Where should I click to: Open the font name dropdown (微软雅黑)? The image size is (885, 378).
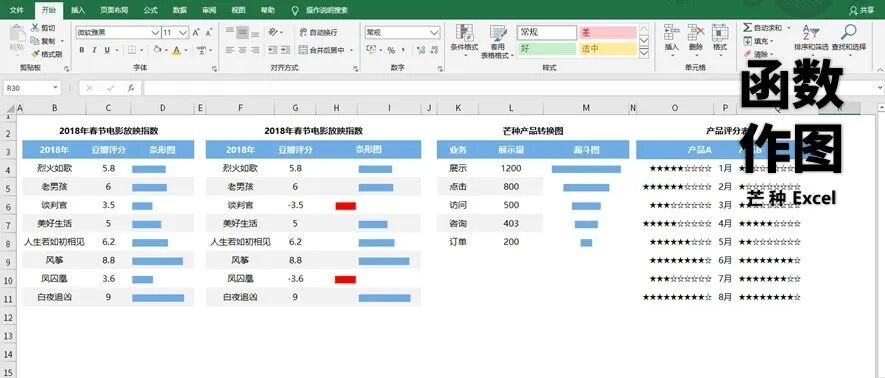155,33
